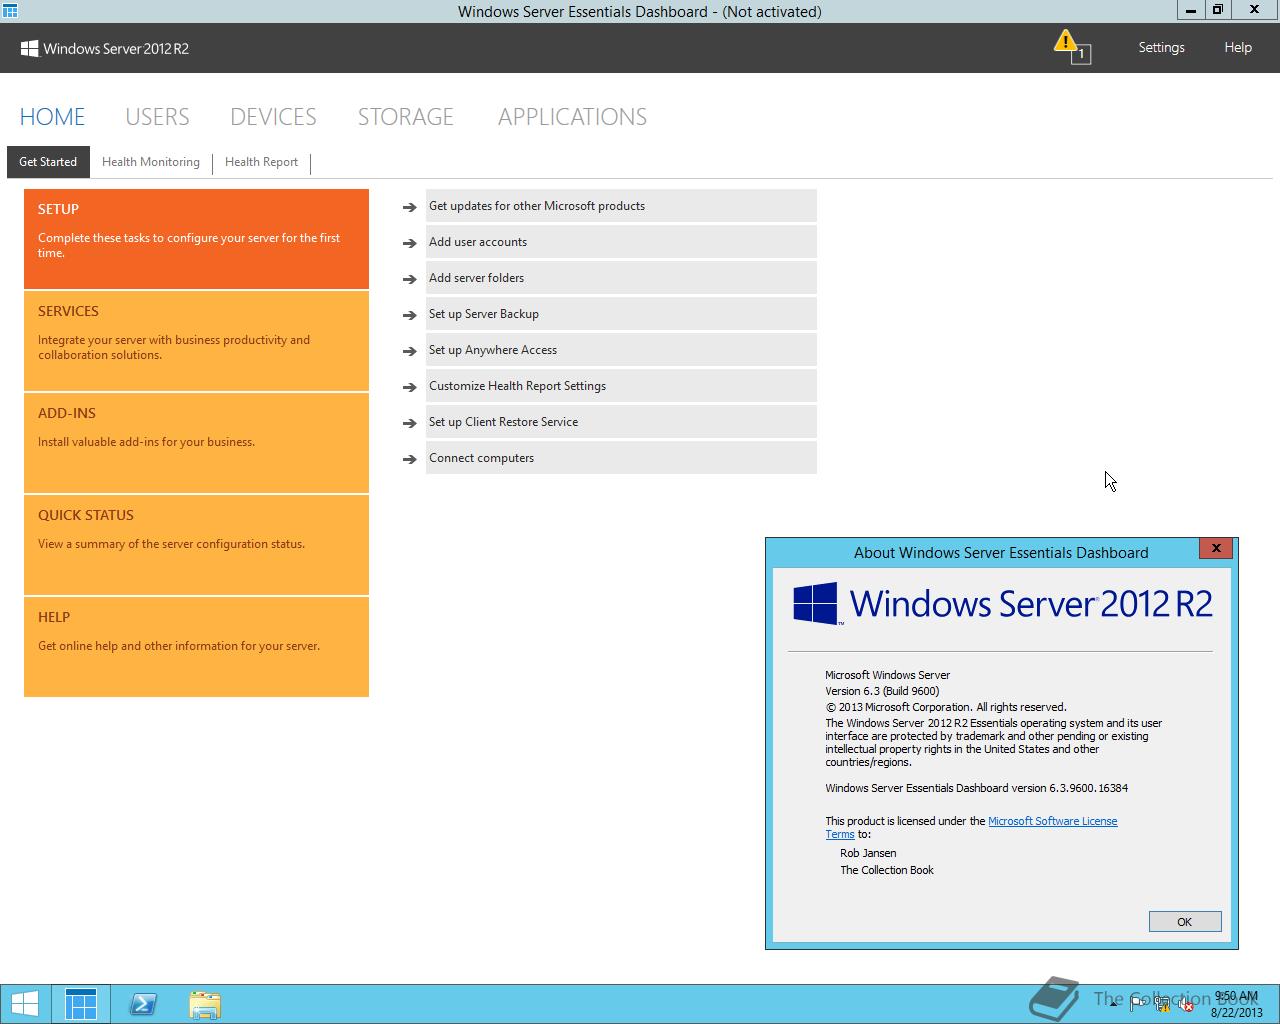
Task: Open Help in the dashboard header
Action: click(x=1238, y=47)
